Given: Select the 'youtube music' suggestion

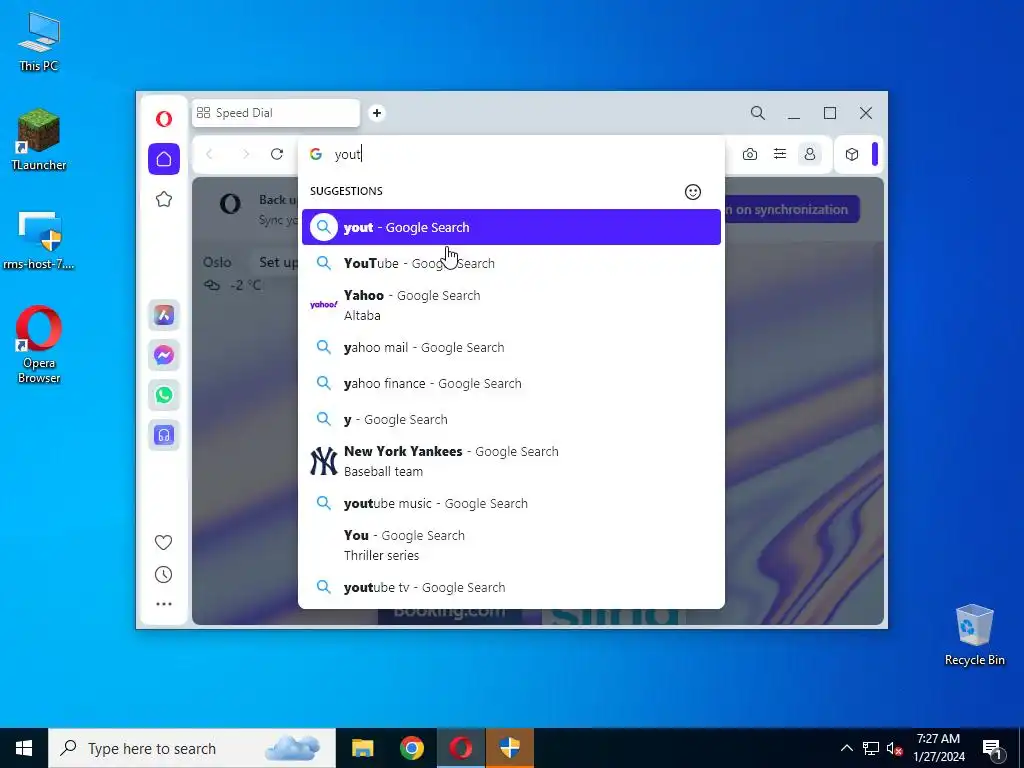Looking at the screenshot, I should (x=511, y=504).
